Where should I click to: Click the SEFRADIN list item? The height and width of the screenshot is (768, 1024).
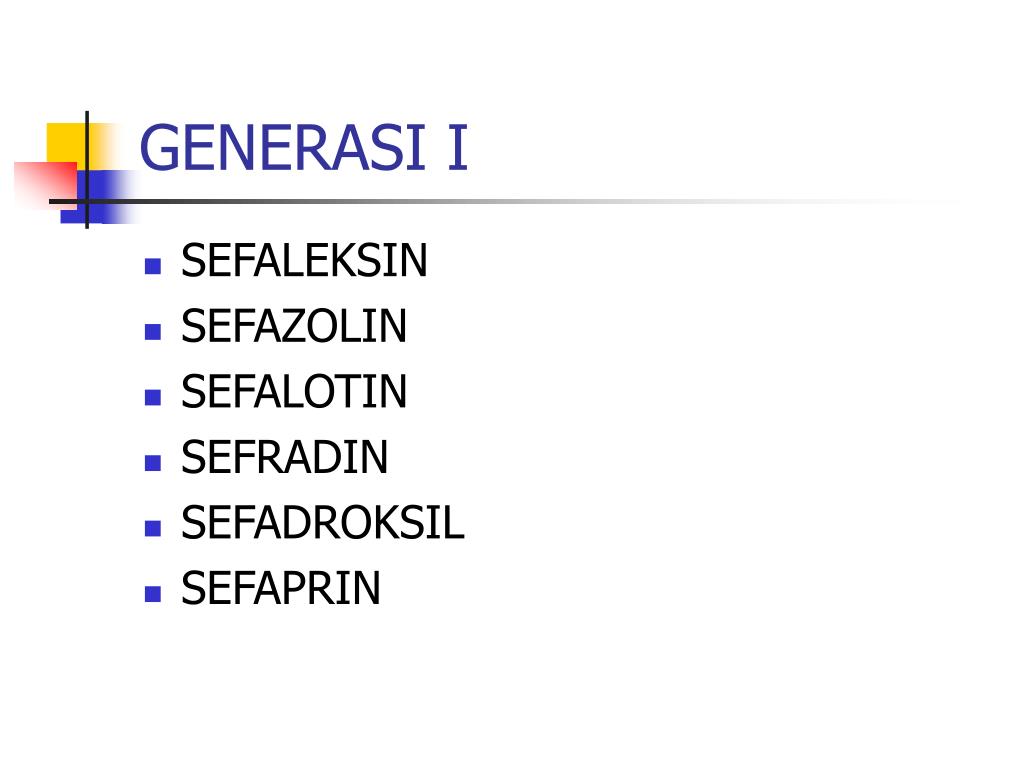284,457
